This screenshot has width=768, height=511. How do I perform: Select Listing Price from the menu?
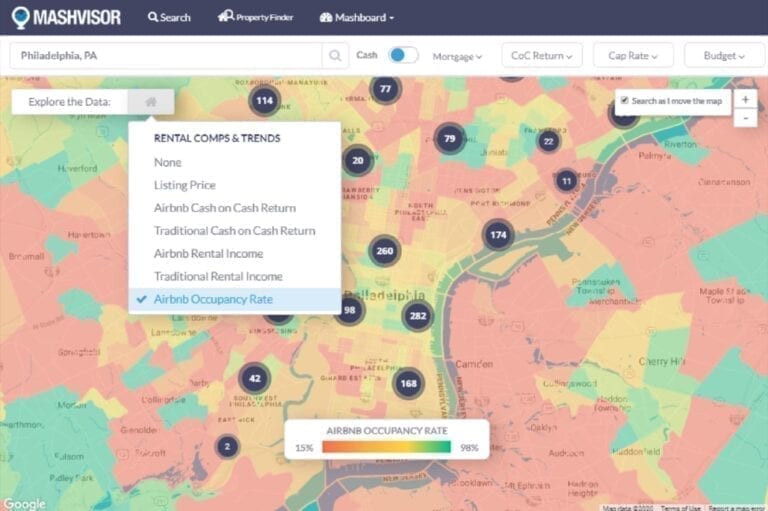click(184, 185)
